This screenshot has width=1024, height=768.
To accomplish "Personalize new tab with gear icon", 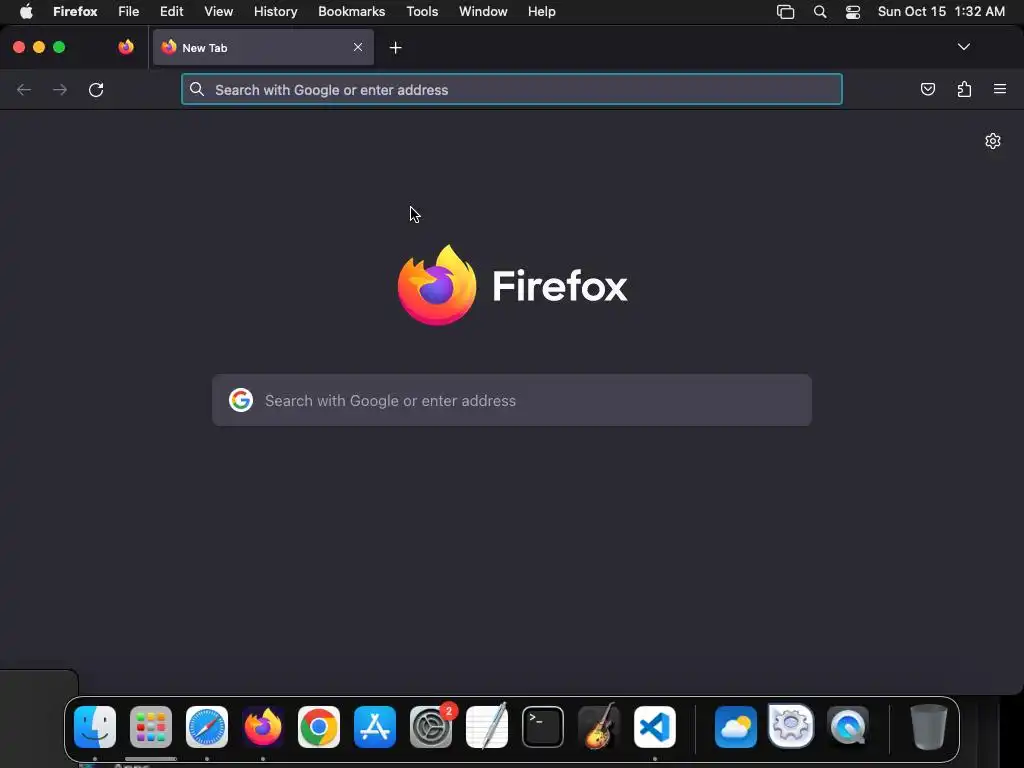I will pyautogui.click(x=993, y=141).
